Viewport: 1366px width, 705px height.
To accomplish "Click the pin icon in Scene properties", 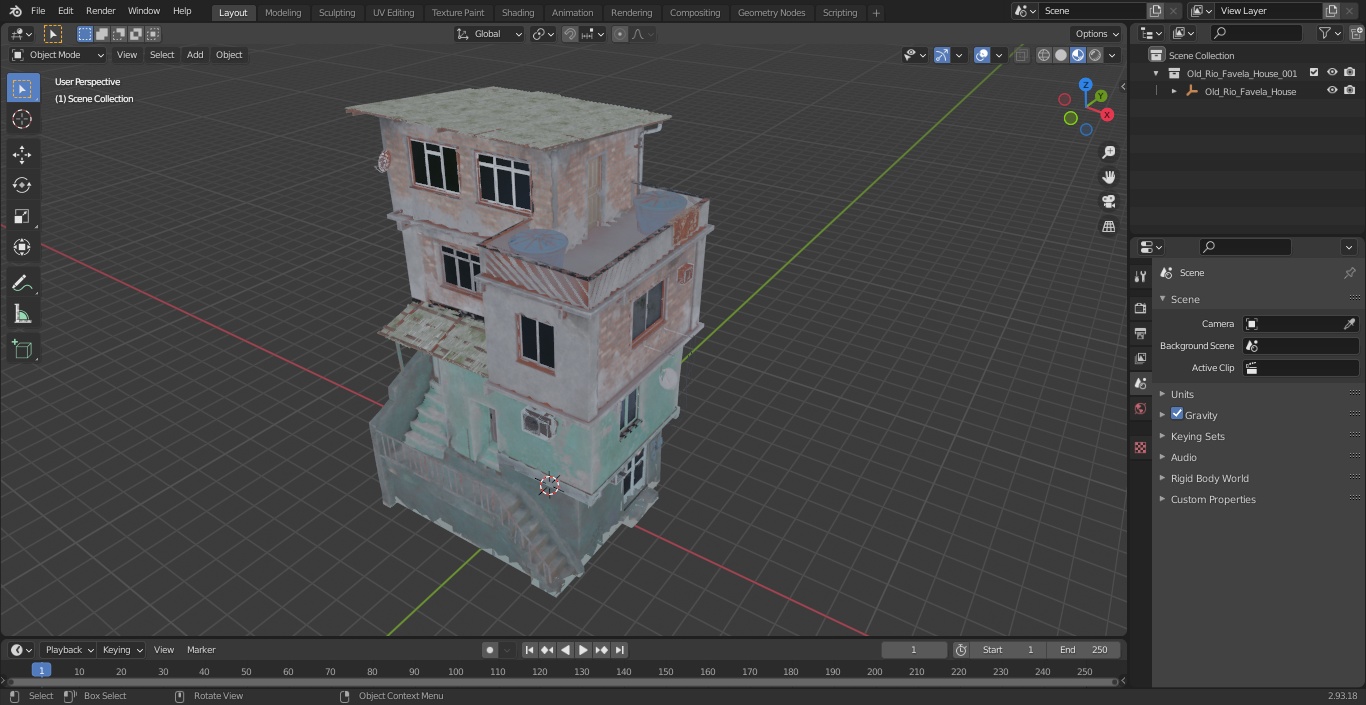I will click(x=1349, y=273).
